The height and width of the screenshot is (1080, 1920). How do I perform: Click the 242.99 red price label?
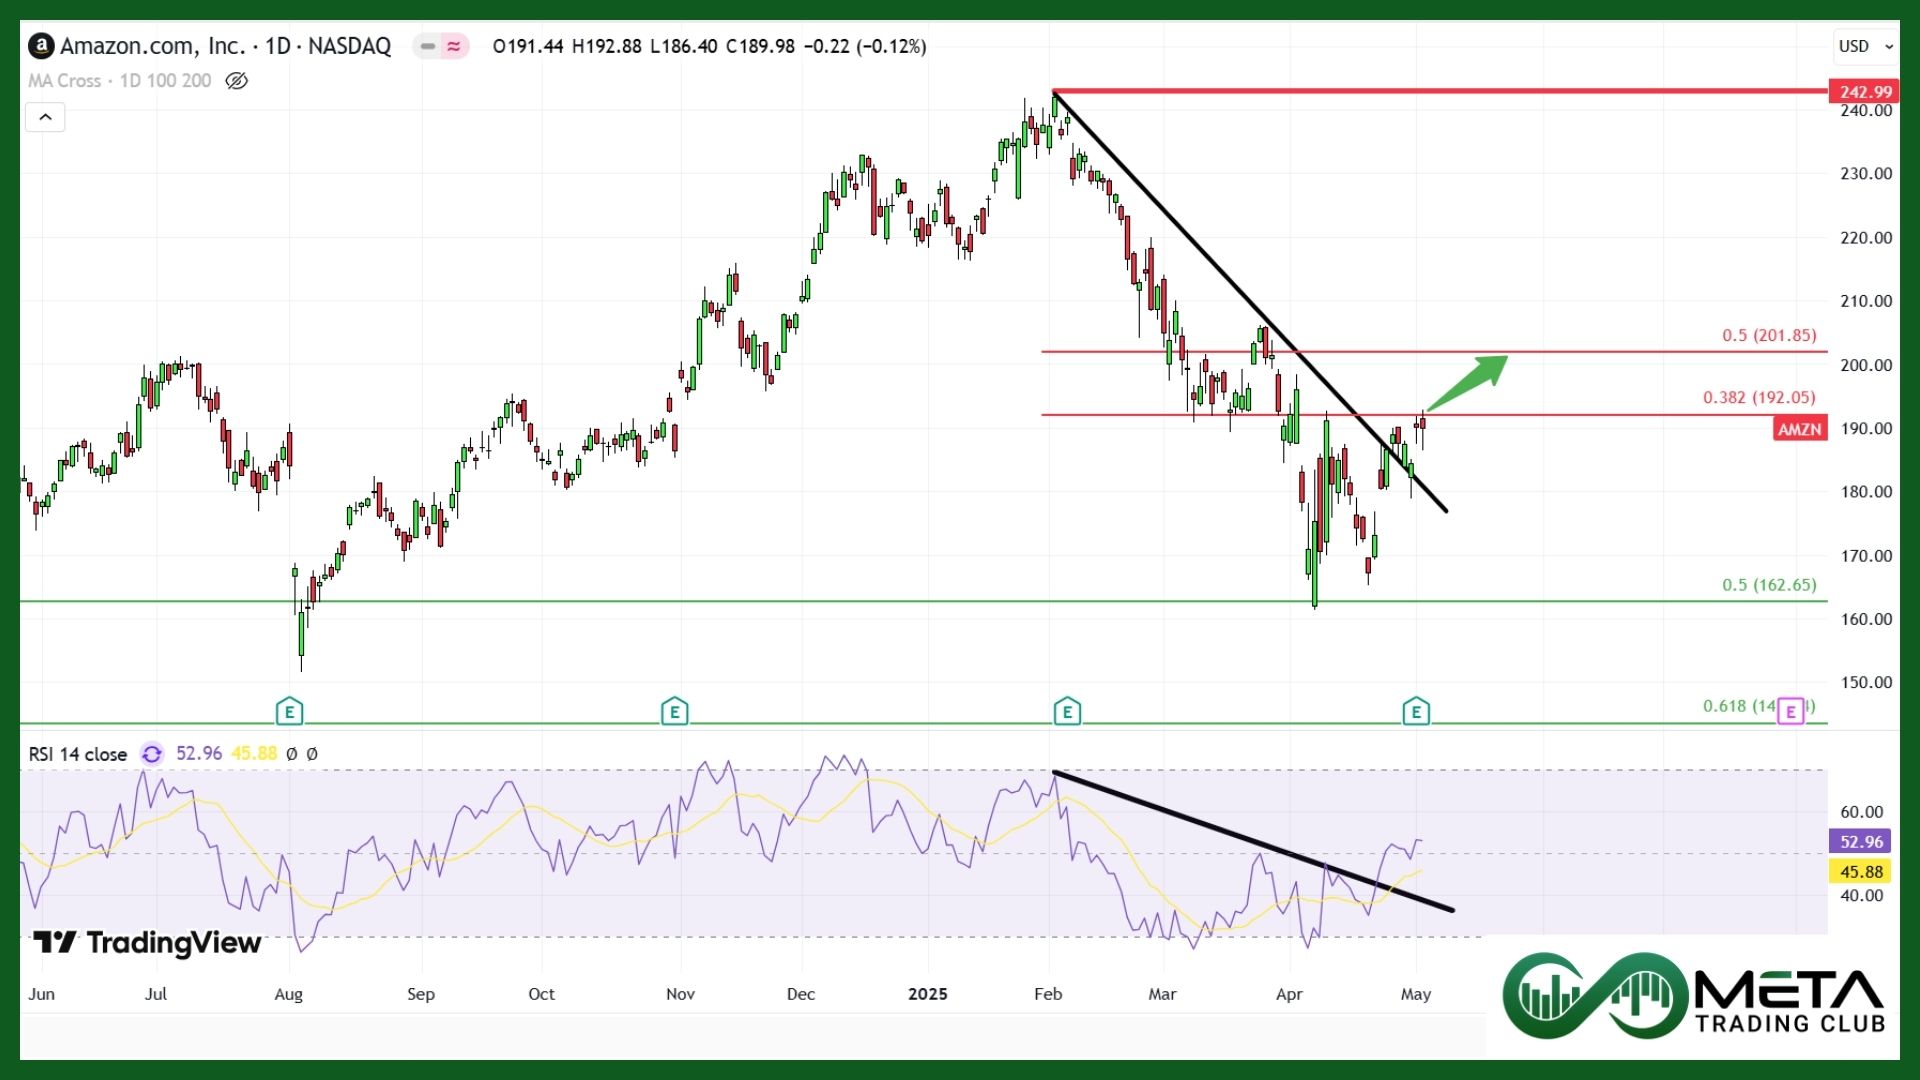tap(1864, 91)
